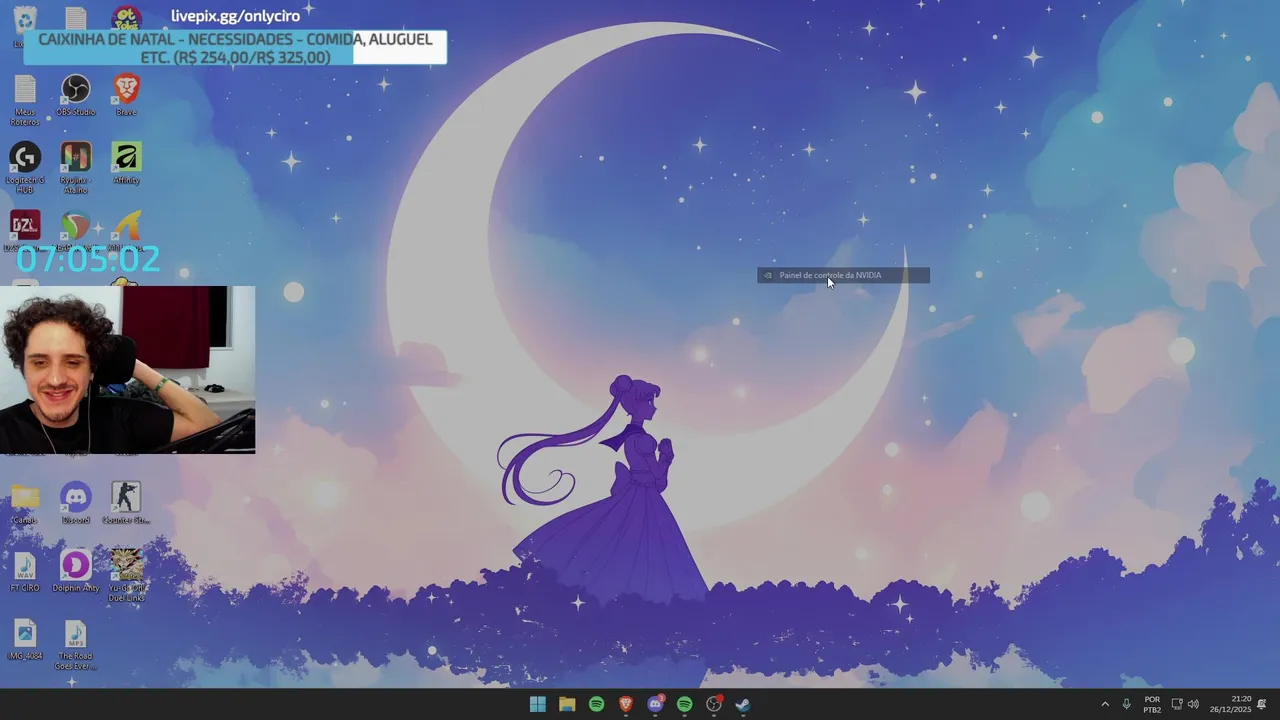This screenshot has height=720, width=1280.
Task: Open File Explorer from the taskbar
Action: 567,704
